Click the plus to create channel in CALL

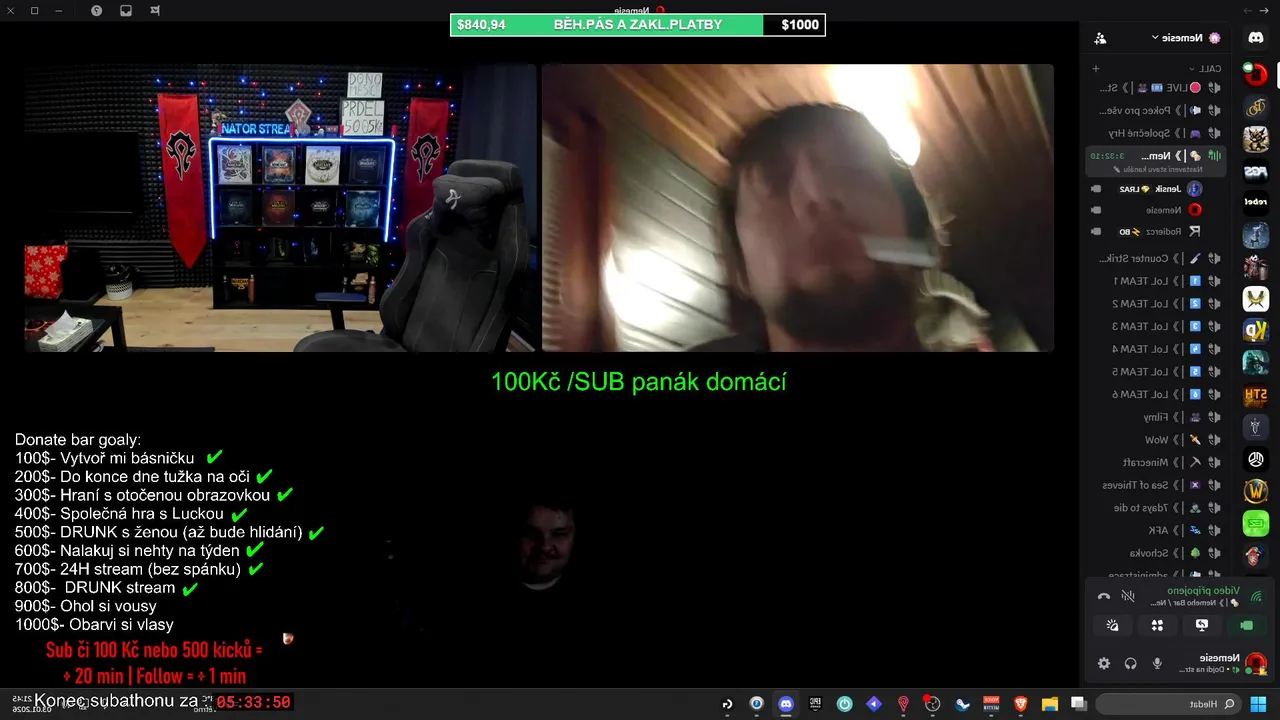(1096, 69)
